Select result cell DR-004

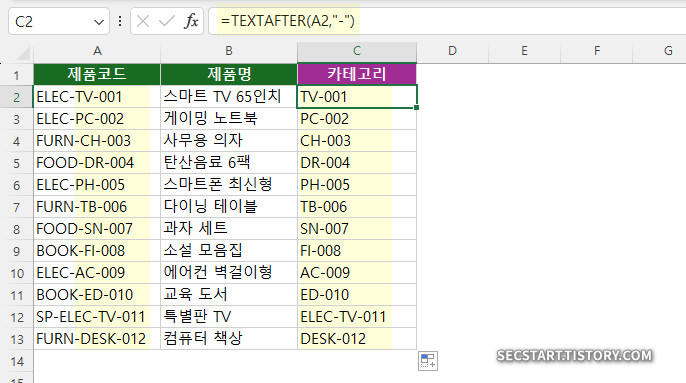pos(357,163)
